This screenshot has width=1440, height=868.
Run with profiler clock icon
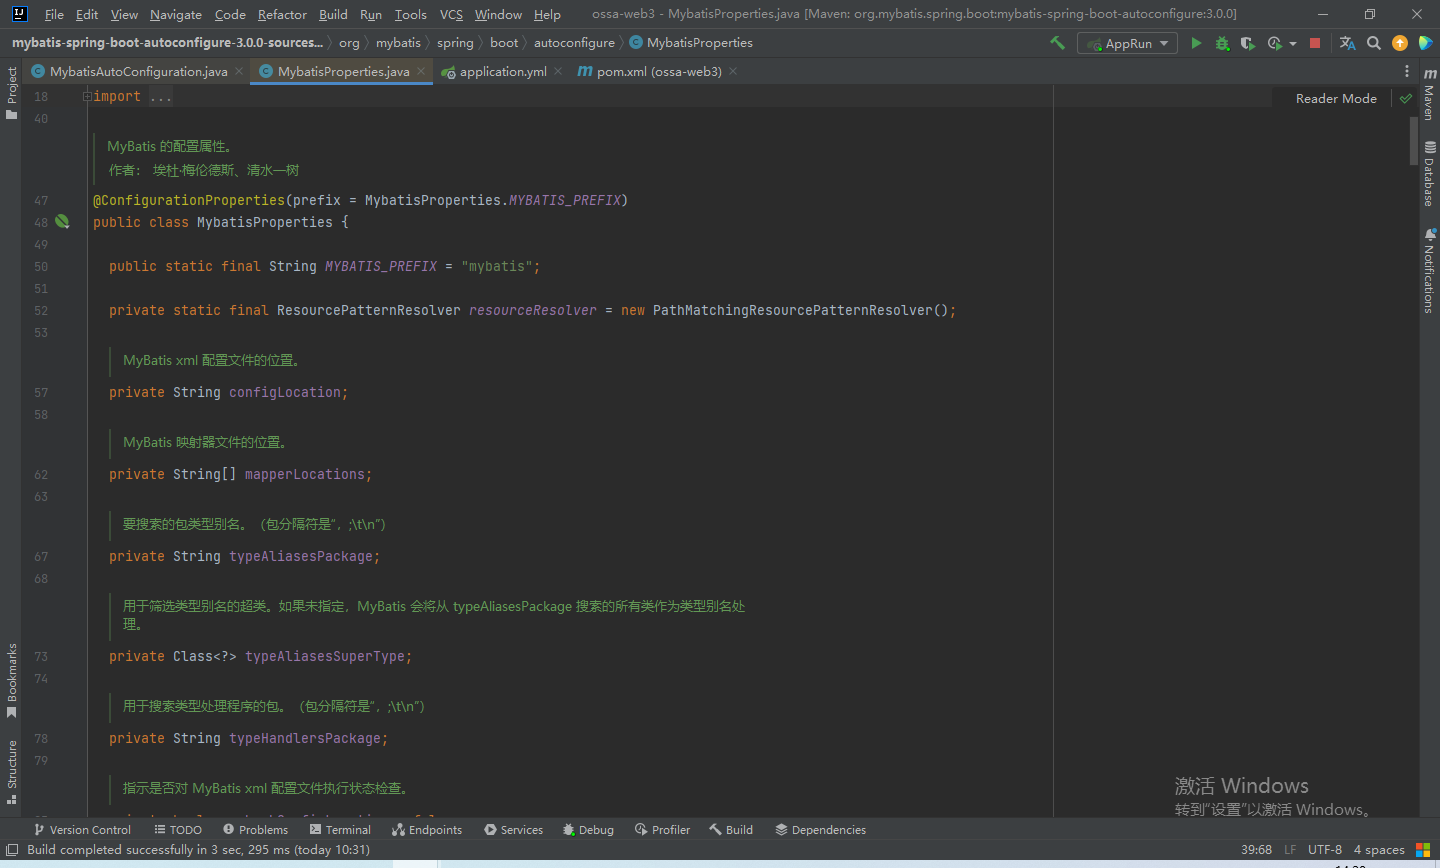tap(1274, 43)
